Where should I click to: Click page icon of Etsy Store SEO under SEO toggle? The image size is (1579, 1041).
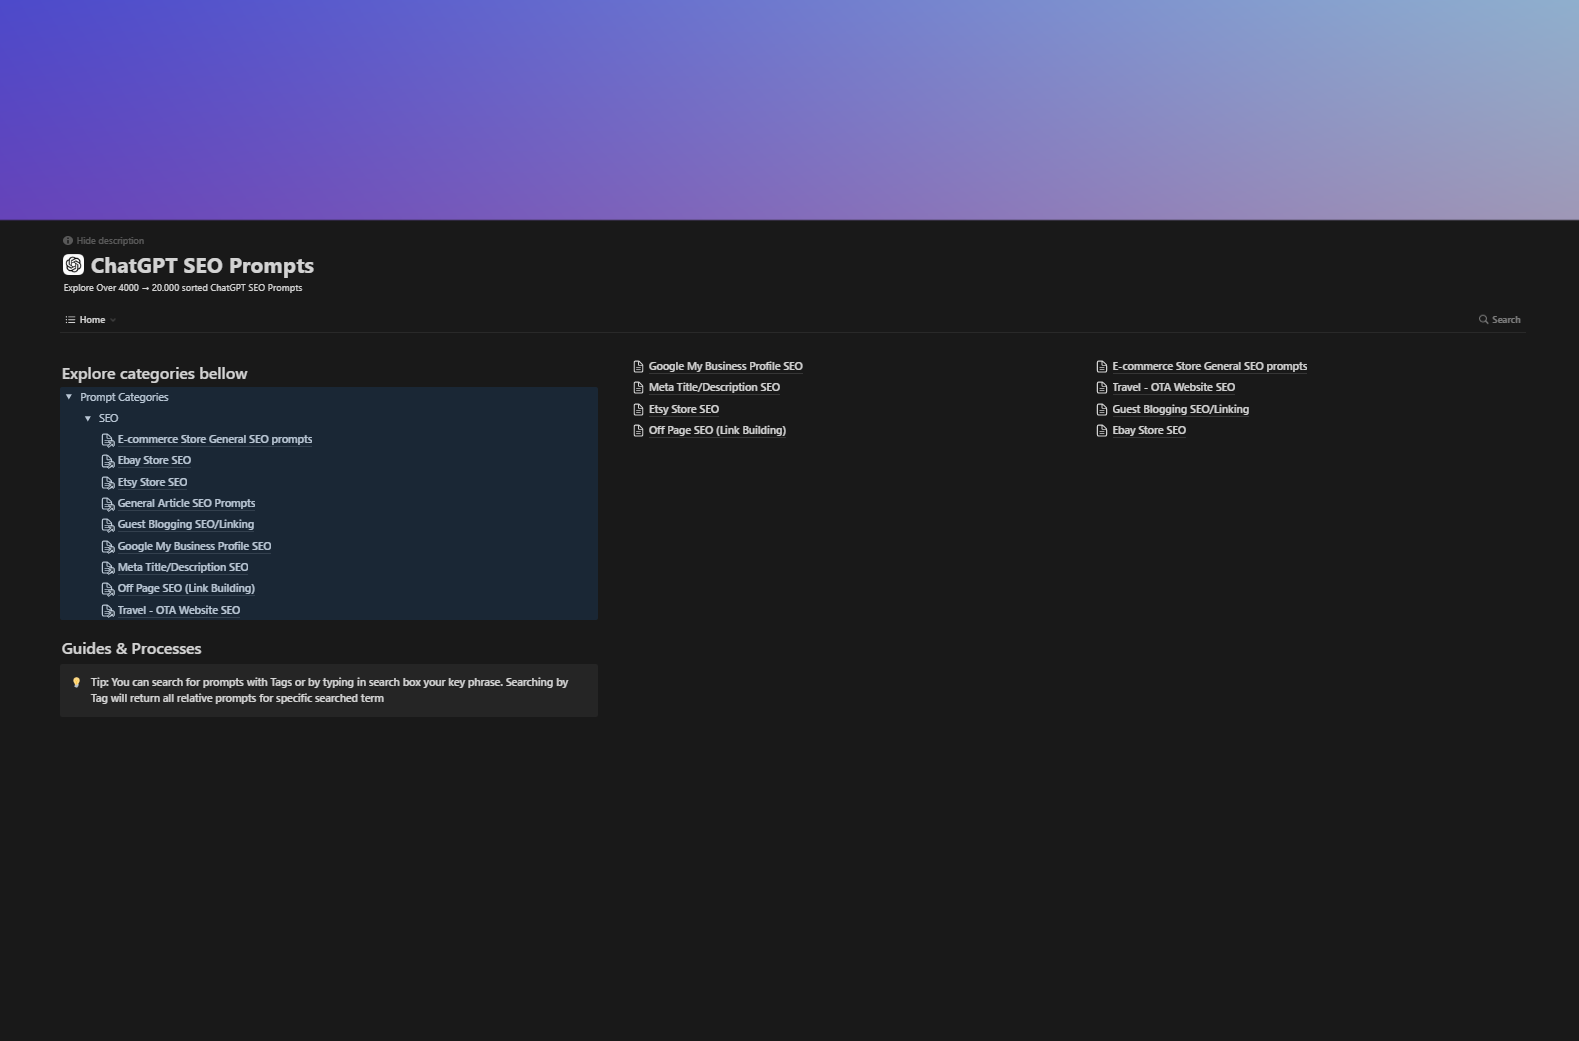(108, 483)
